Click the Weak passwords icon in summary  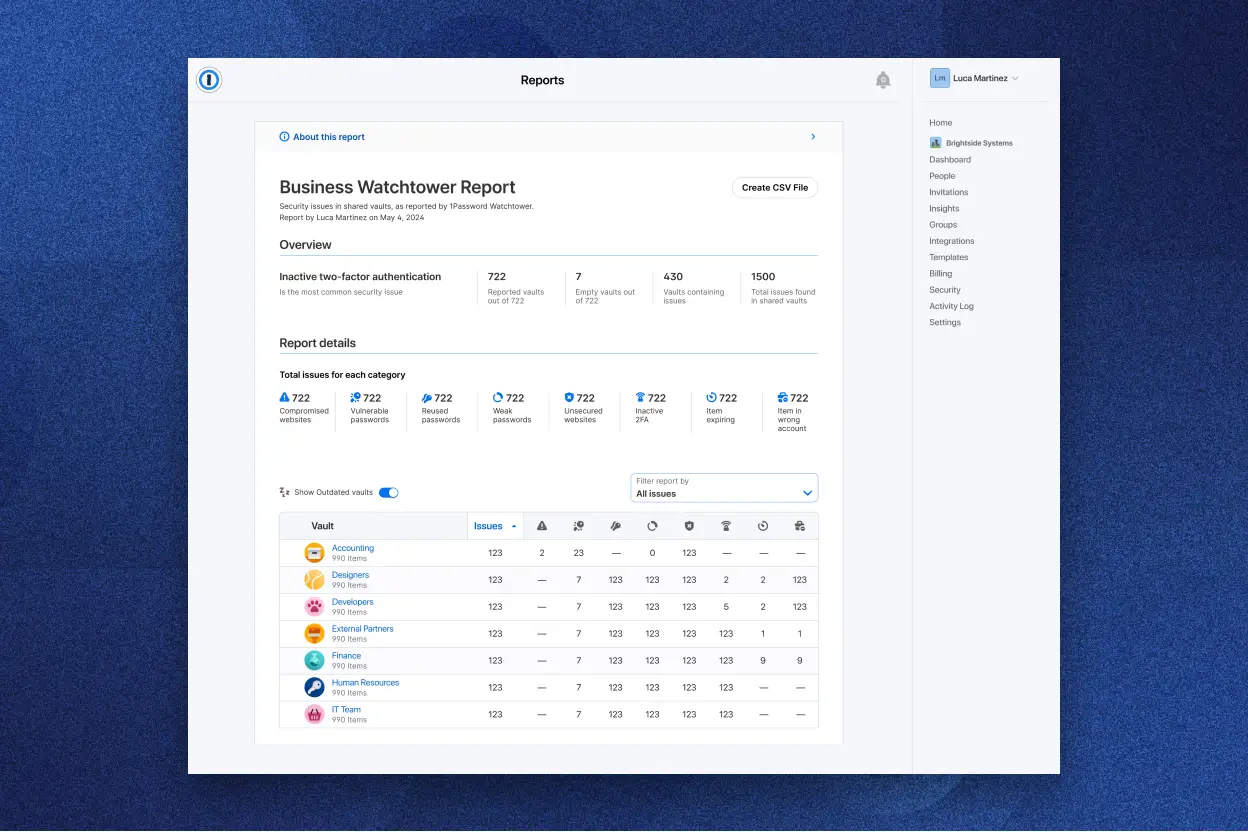point(498,397)
